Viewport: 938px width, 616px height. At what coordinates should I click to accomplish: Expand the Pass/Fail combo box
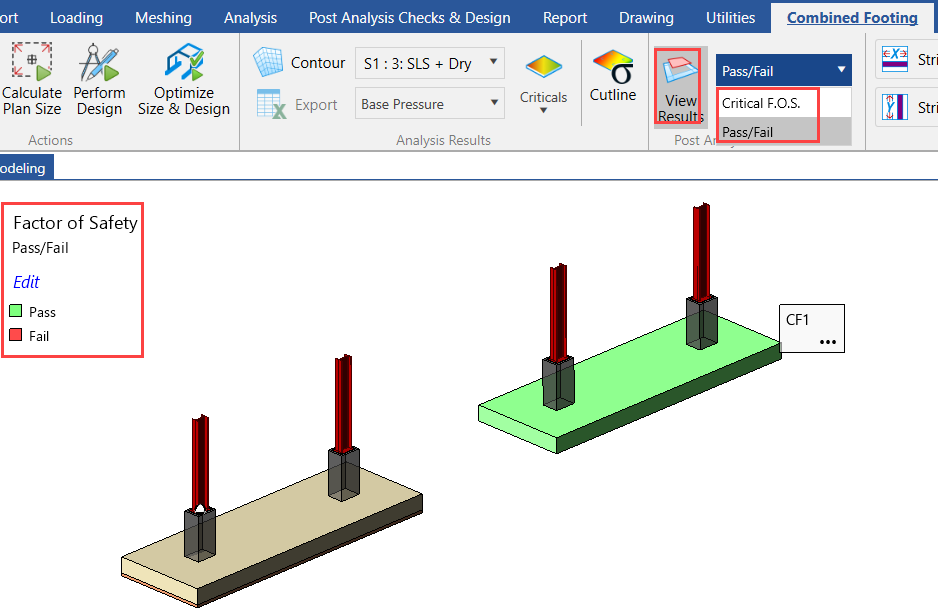coord(783,71)
